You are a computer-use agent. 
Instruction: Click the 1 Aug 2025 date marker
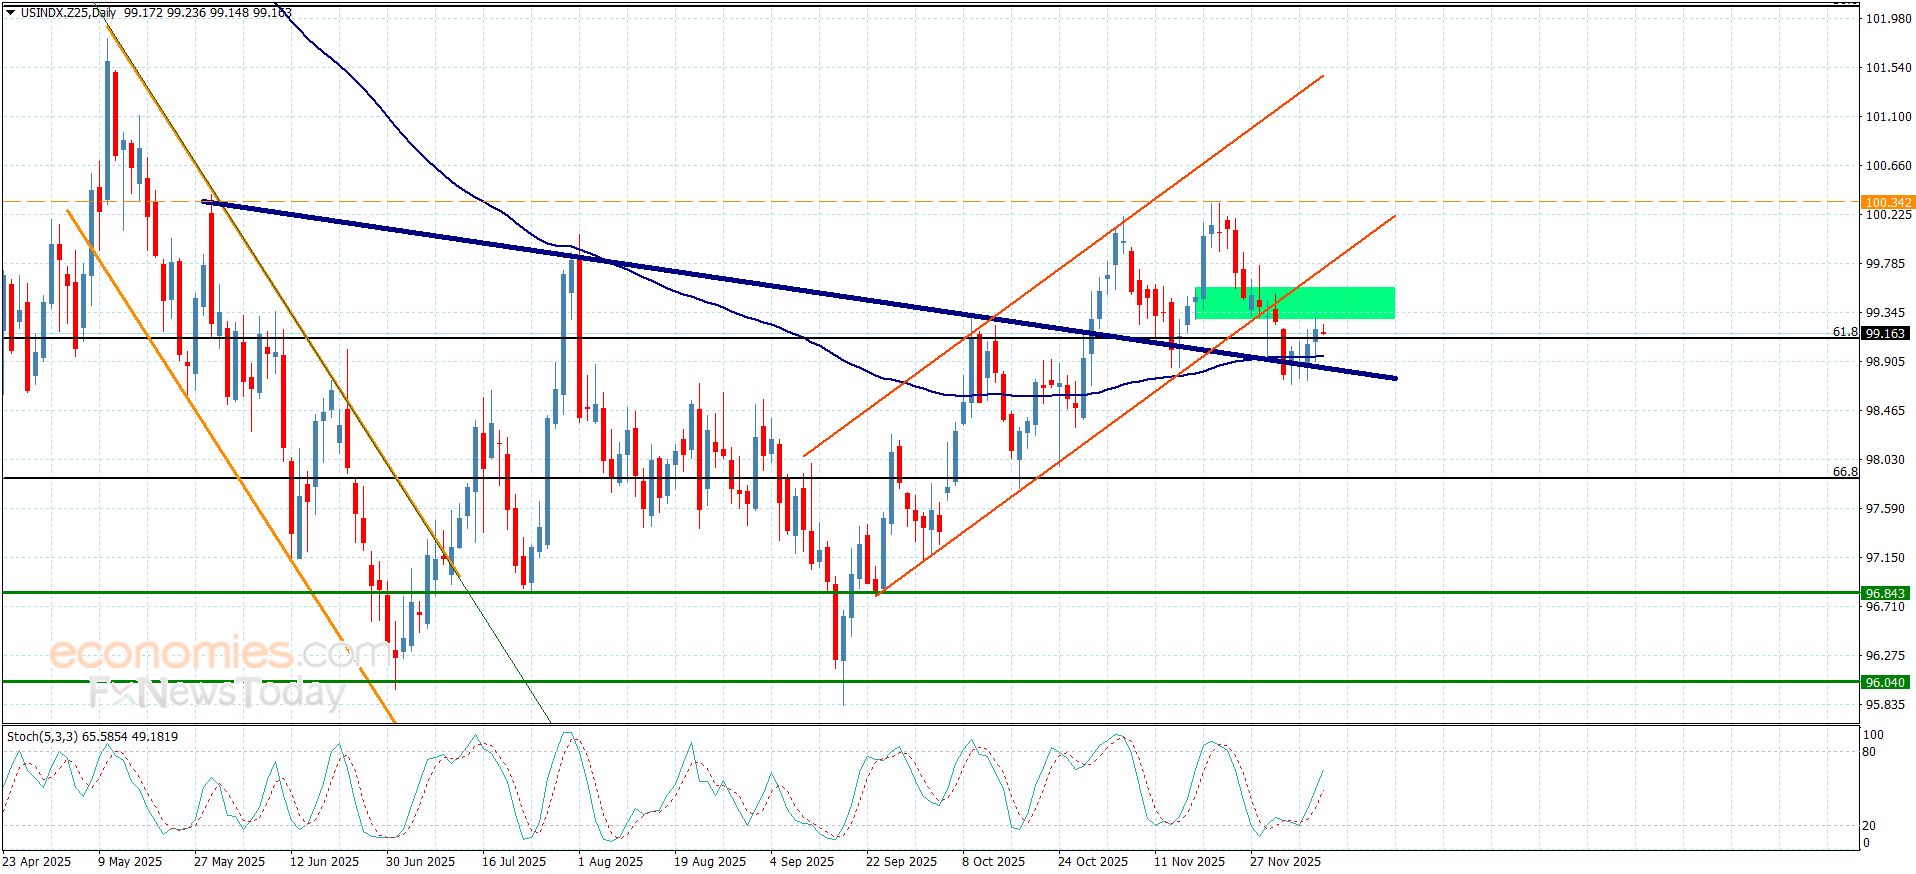point(609,861)
